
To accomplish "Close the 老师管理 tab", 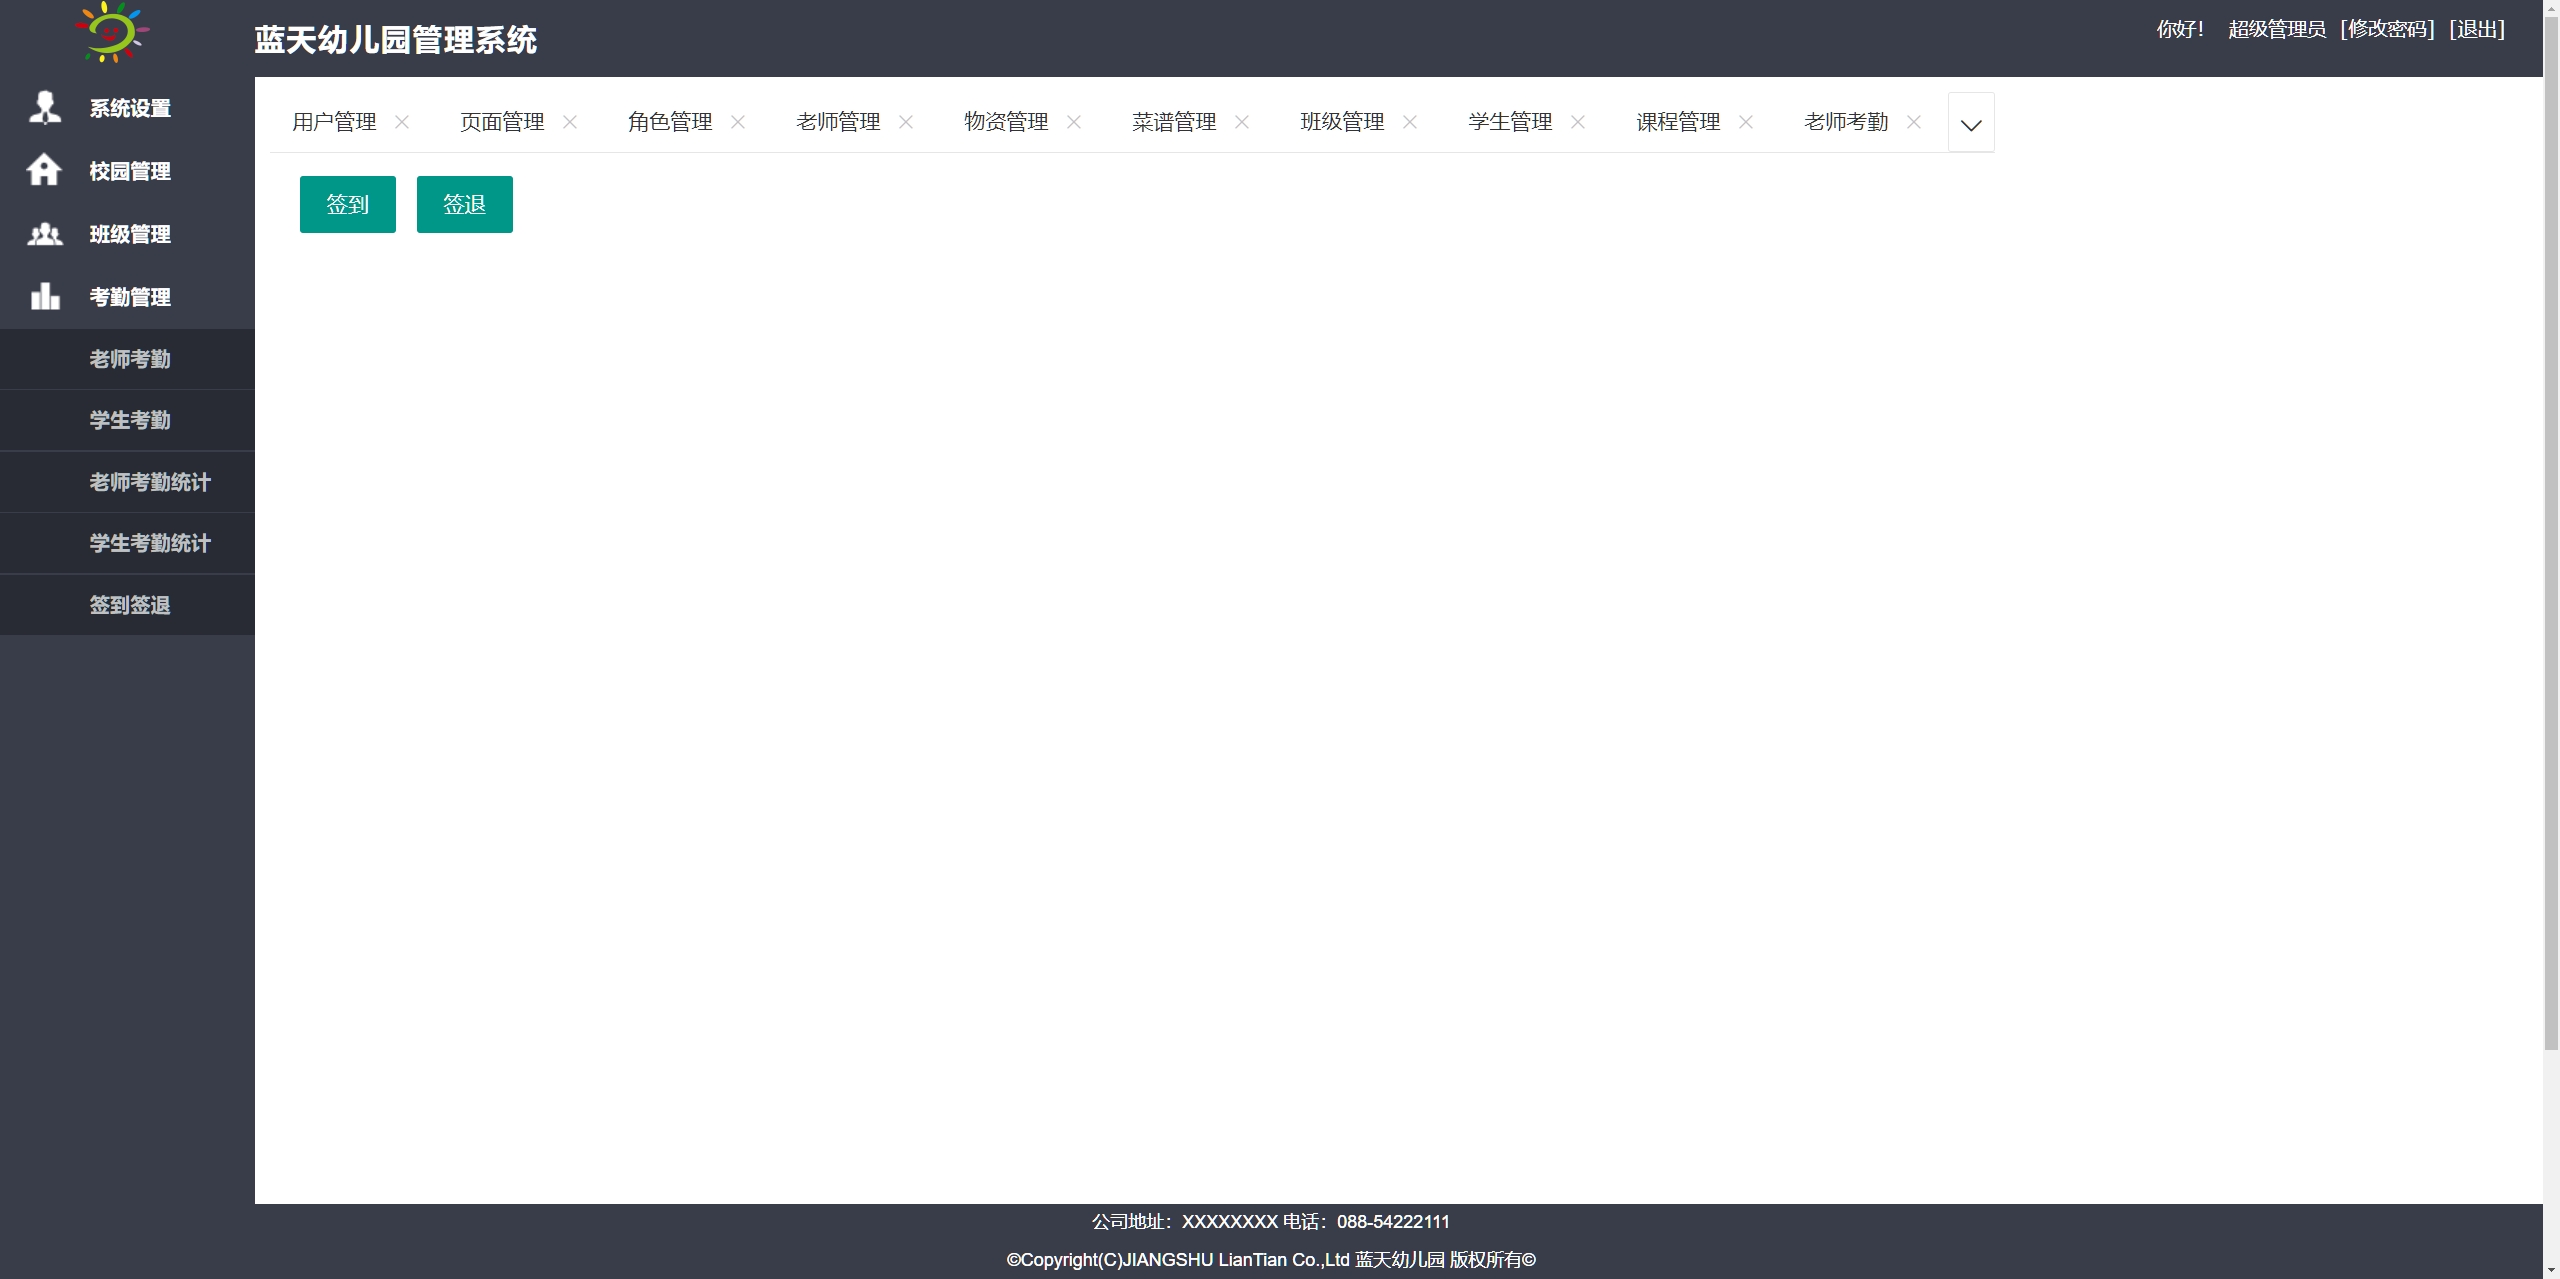I will click(906, 122).
